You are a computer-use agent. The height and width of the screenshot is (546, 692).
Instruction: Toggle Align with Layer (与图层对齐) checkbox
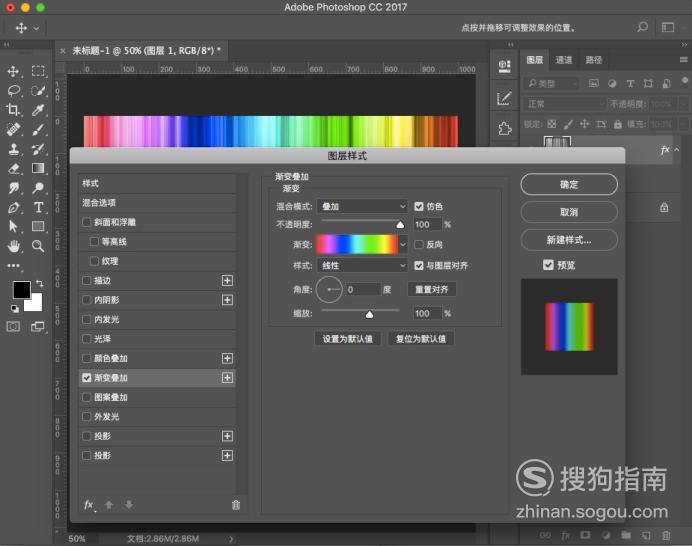point(419,265)
